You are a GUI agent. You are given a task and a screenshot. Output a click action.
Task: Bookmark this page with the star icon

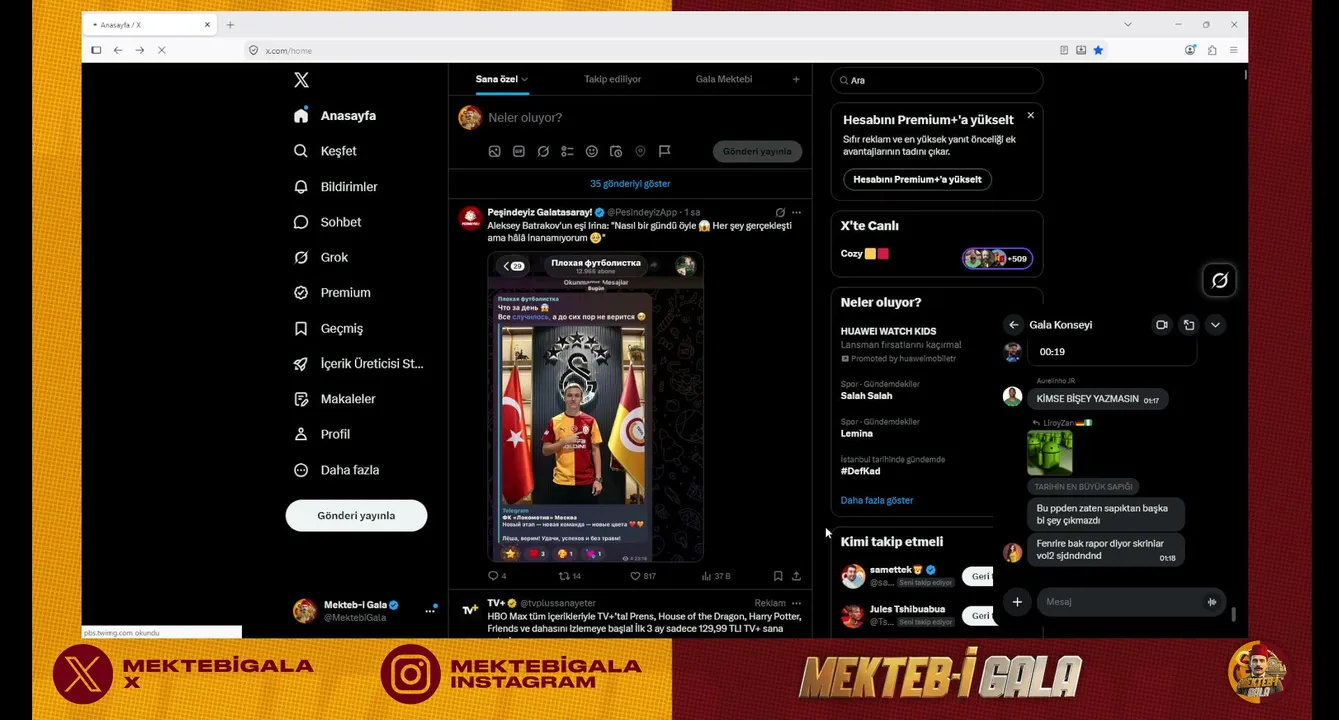[x=1098, y=50]
